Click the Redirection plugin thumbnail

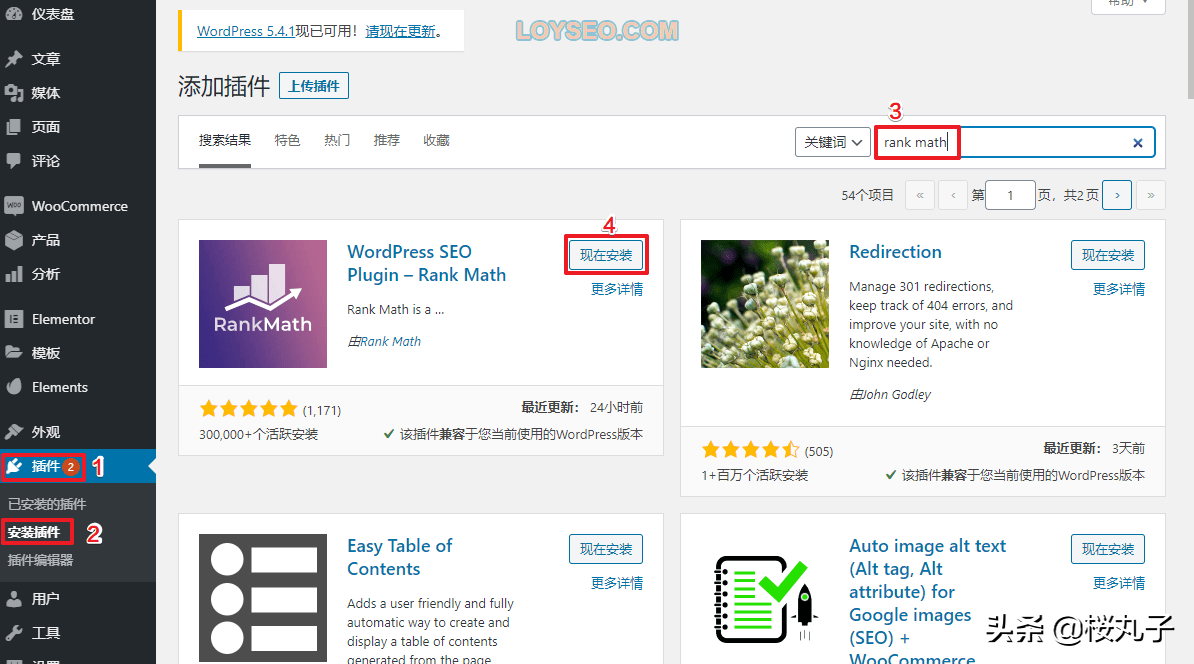[764, 304]
